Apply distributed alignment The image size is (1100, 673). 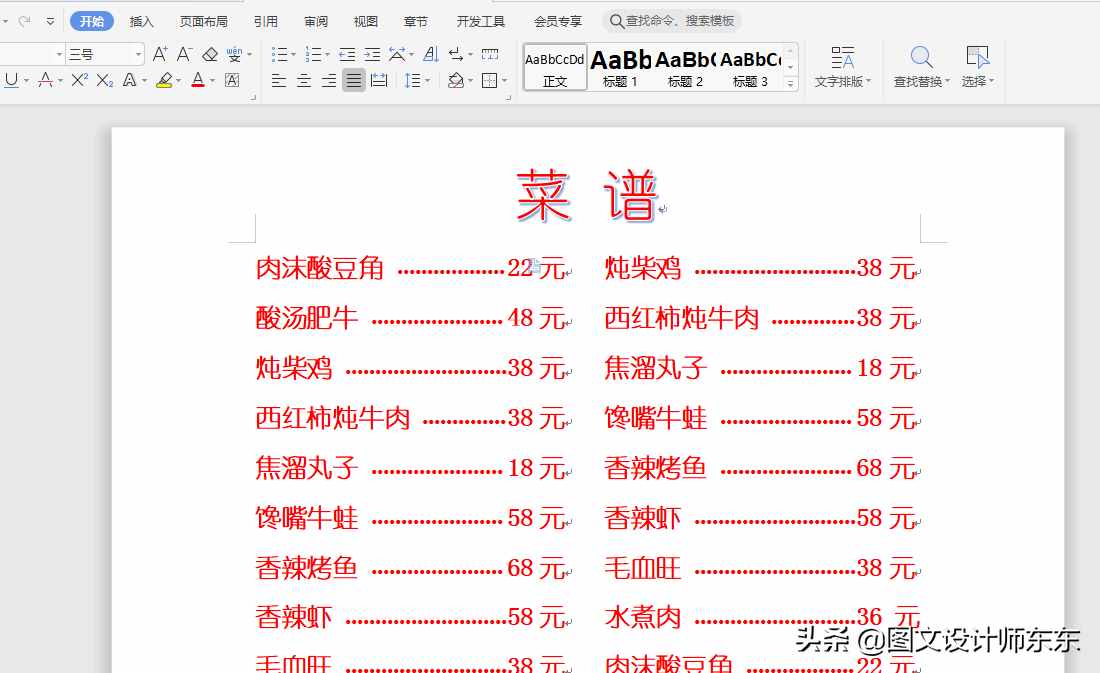pyautogui.click(x=379, y=81)
